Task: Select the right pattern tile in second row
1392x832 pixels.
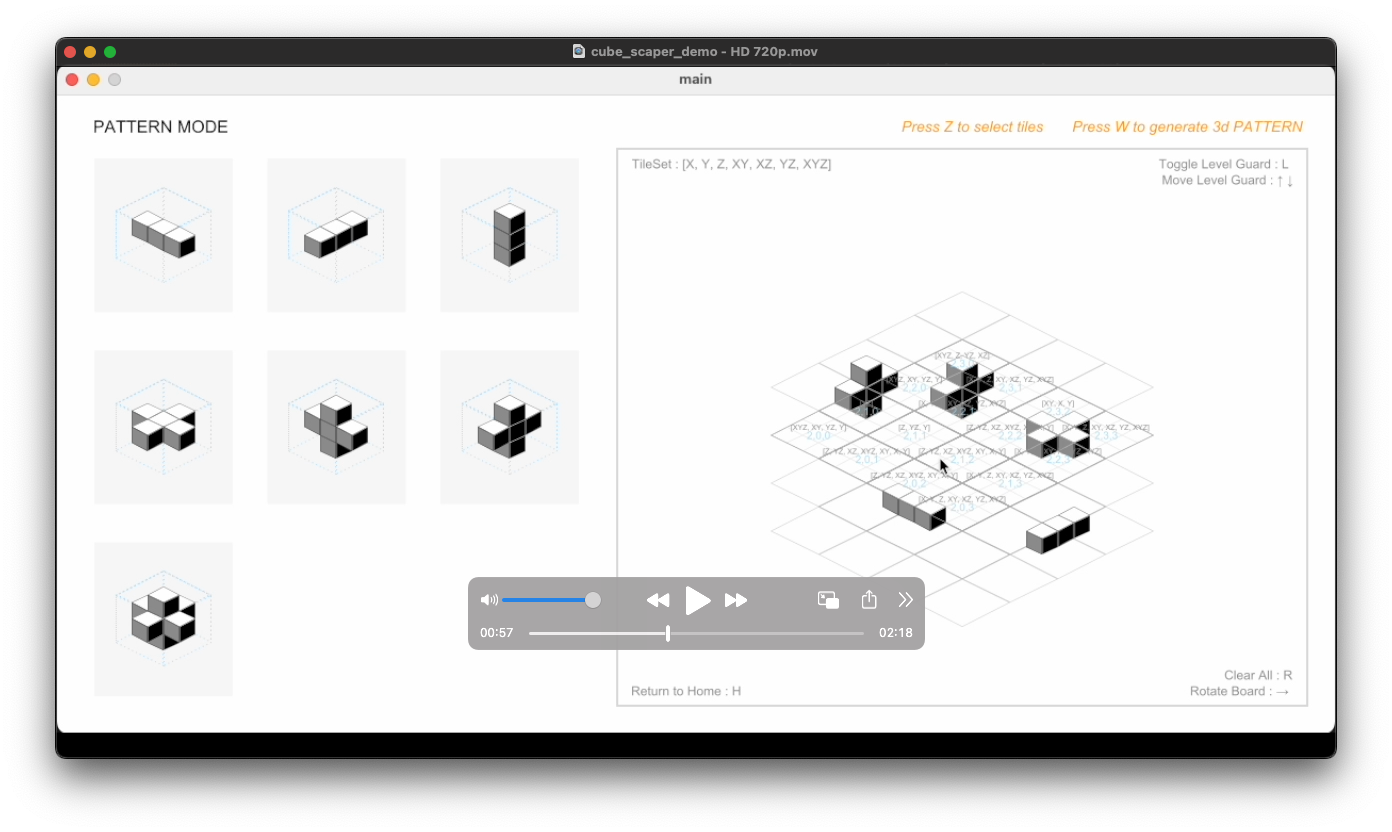Action: (509, 427)
